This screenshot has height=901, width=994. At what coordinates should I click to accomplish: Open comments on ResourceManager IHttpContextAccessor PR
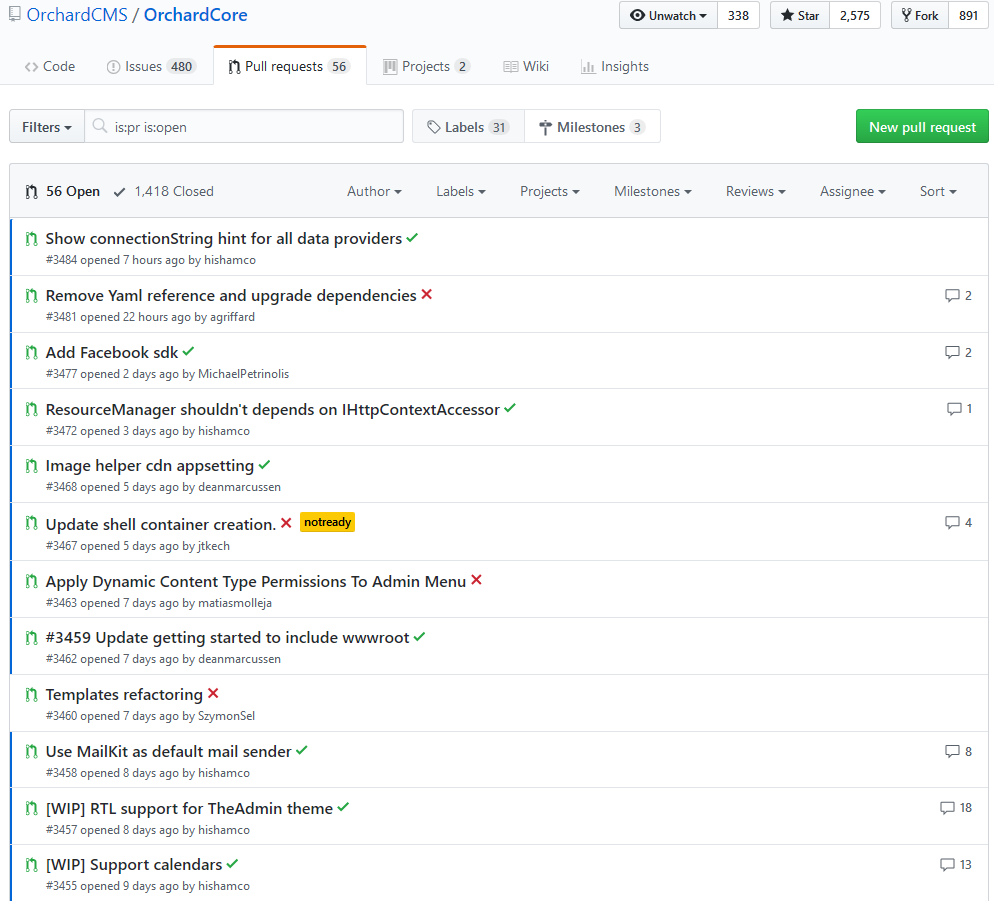coord(959,408)
